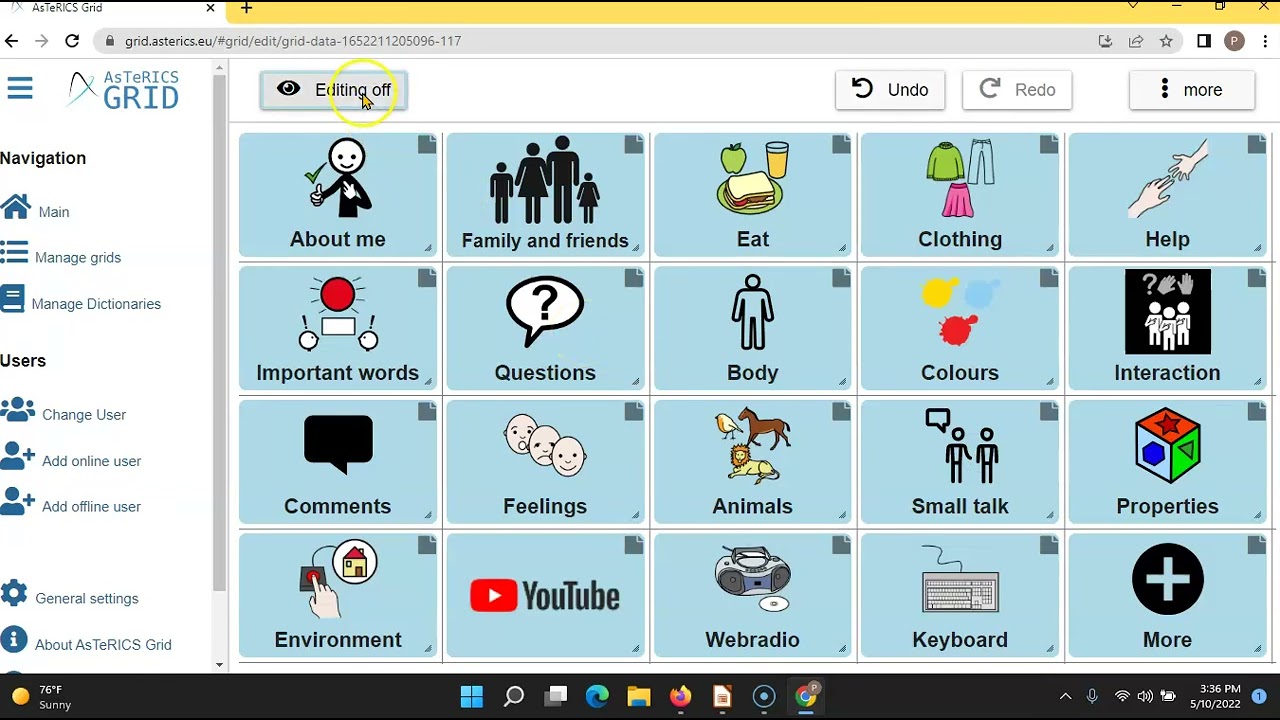This screenshot has height=720, width=1280.
Task: Select the Comments grid cell
Action: tap(338, 461)
